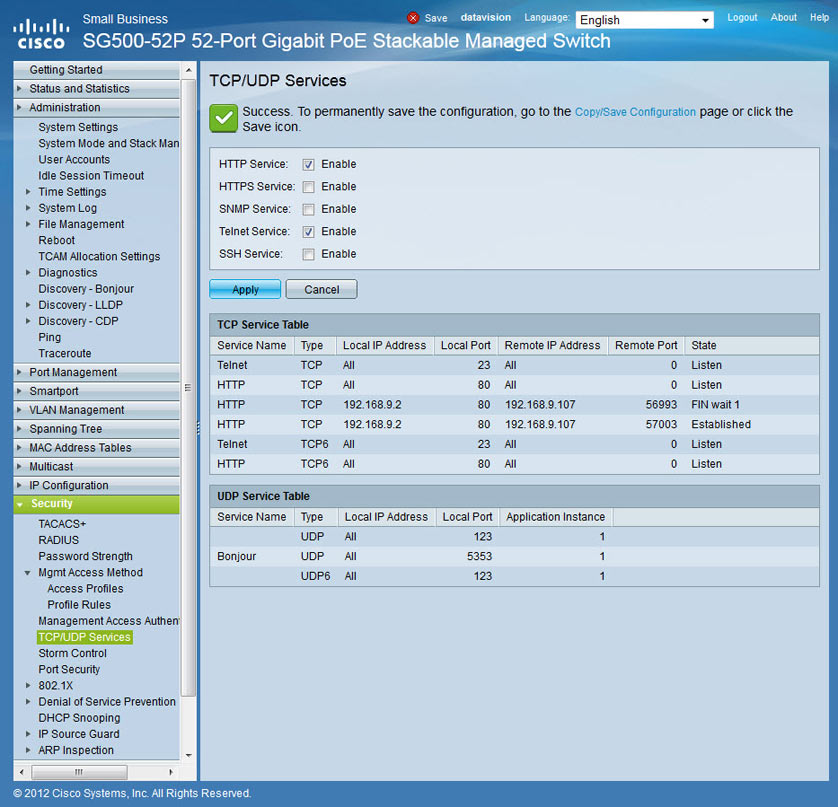Open System Settings page
838x807 pixels.
coord(78,127)
